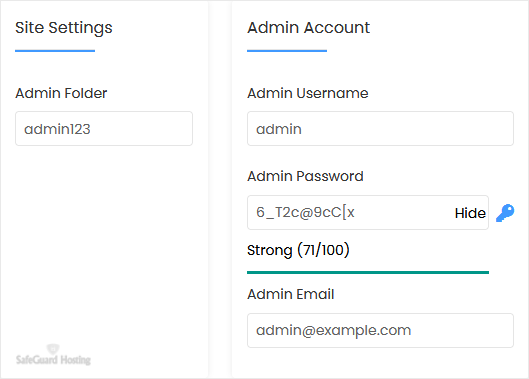Image resolution: width=529 pixels, height=379 pixels.
Task: Click the Admin Username label
Action: [308, 93]
